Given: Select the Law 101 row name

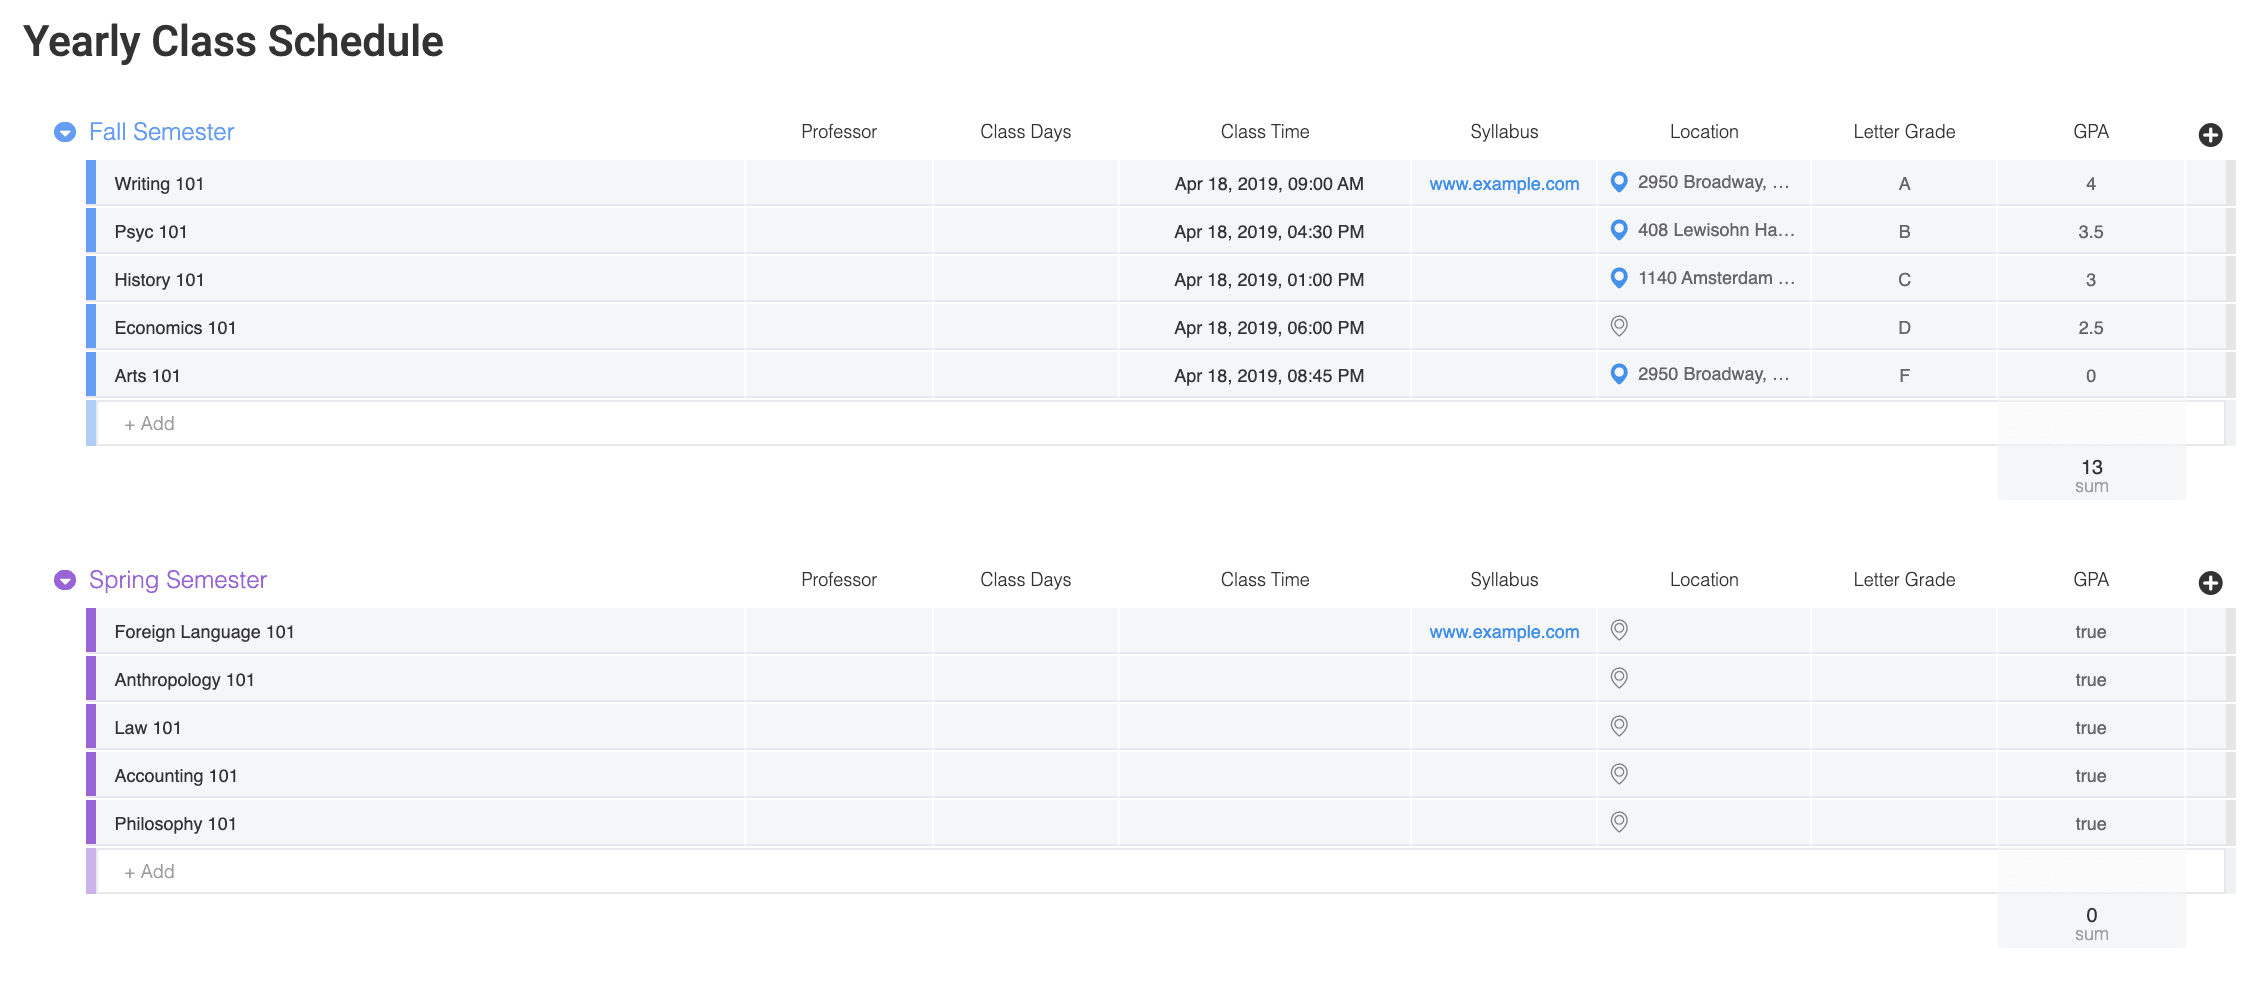Looking at the screenshot, I should pyautogui.click(x=148, y=728).
